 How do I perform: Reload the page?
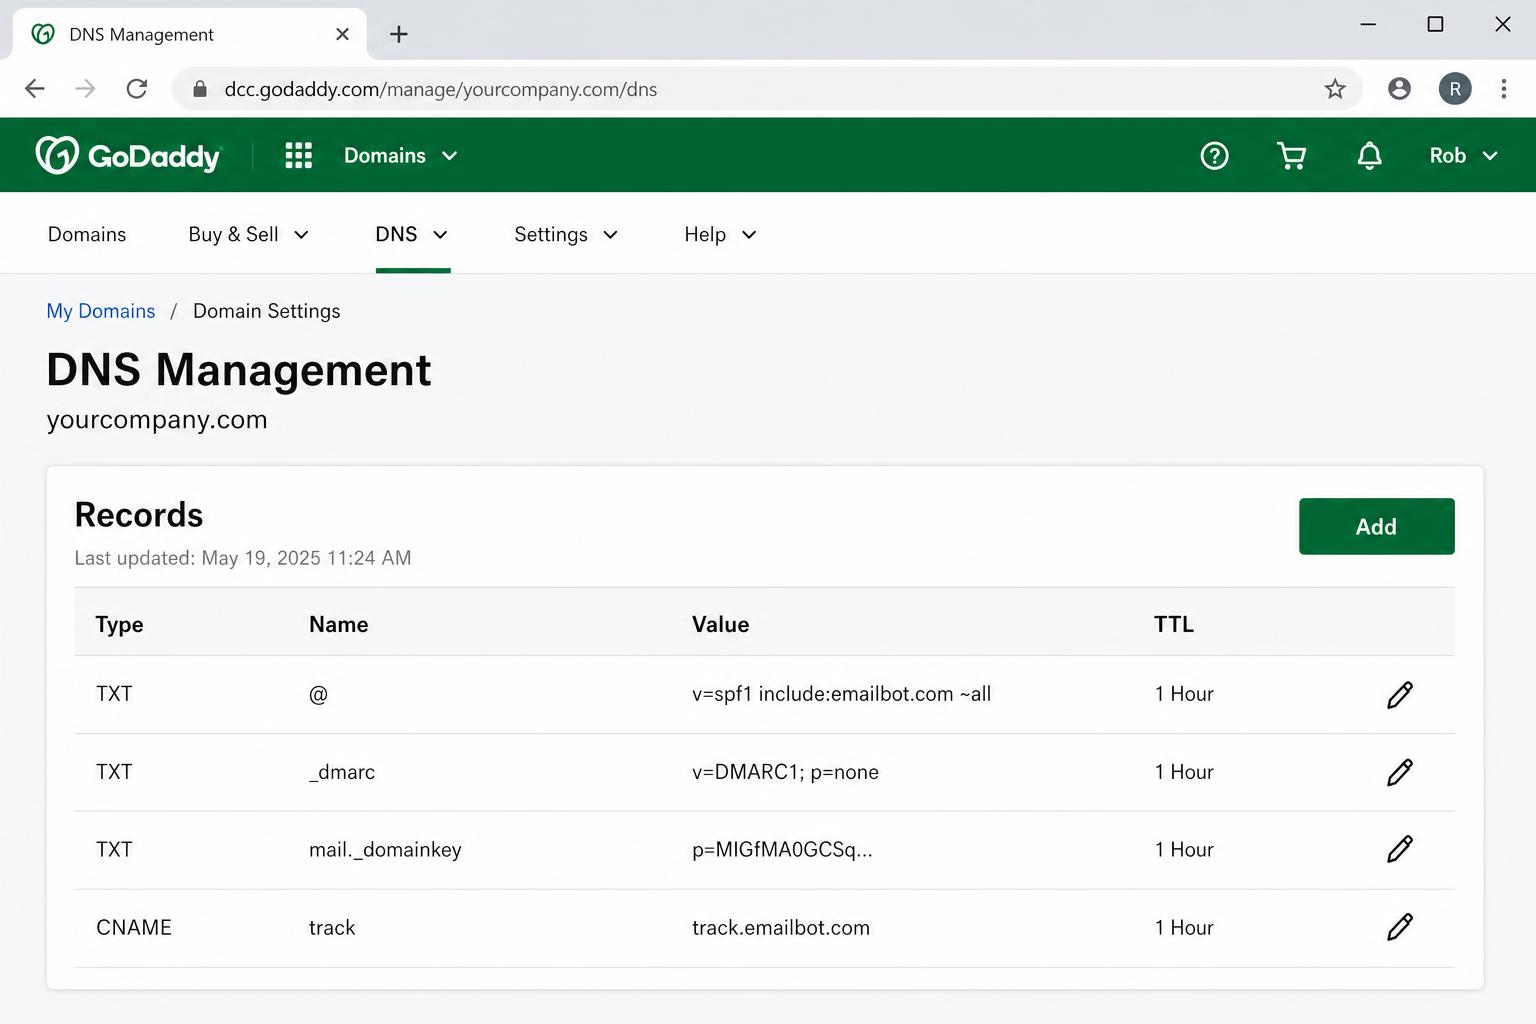pos(137,89)
